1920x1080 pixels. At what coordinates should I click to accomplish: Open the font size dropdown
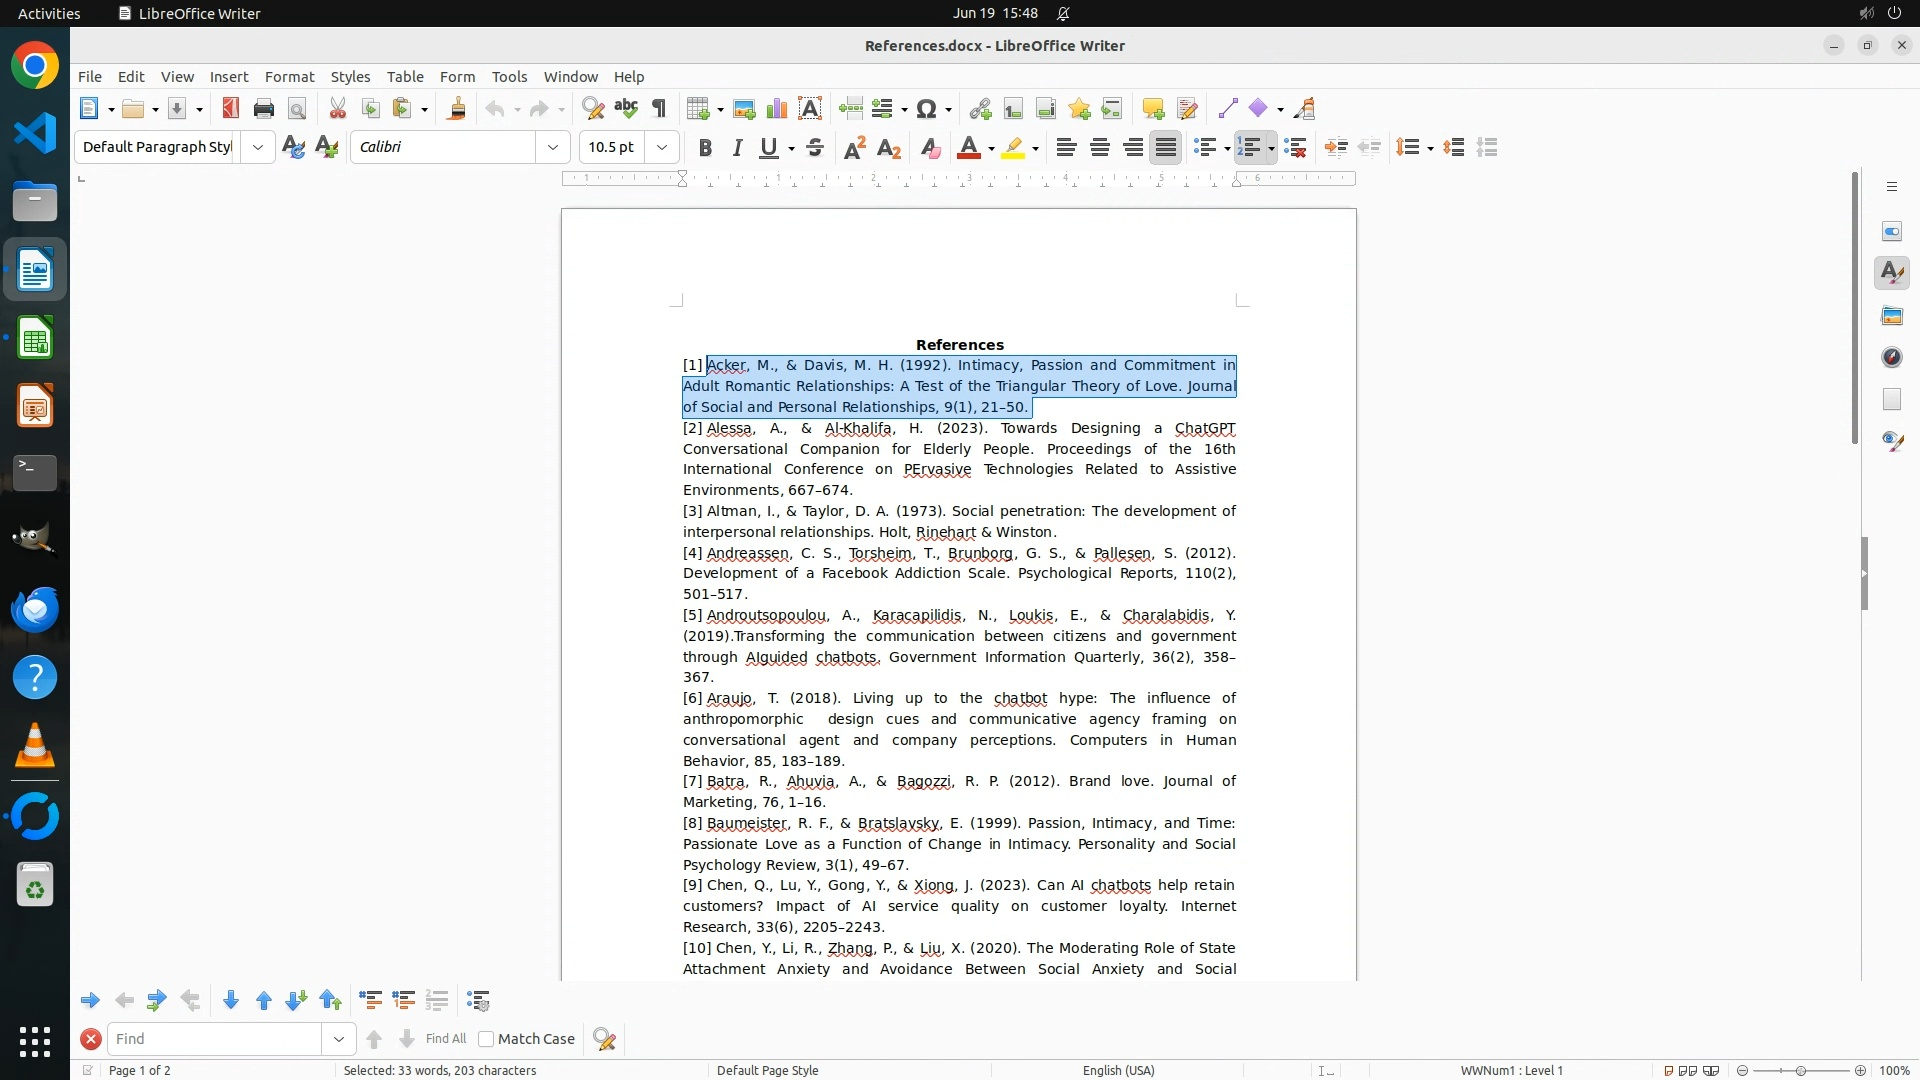[x=661, y=148]
